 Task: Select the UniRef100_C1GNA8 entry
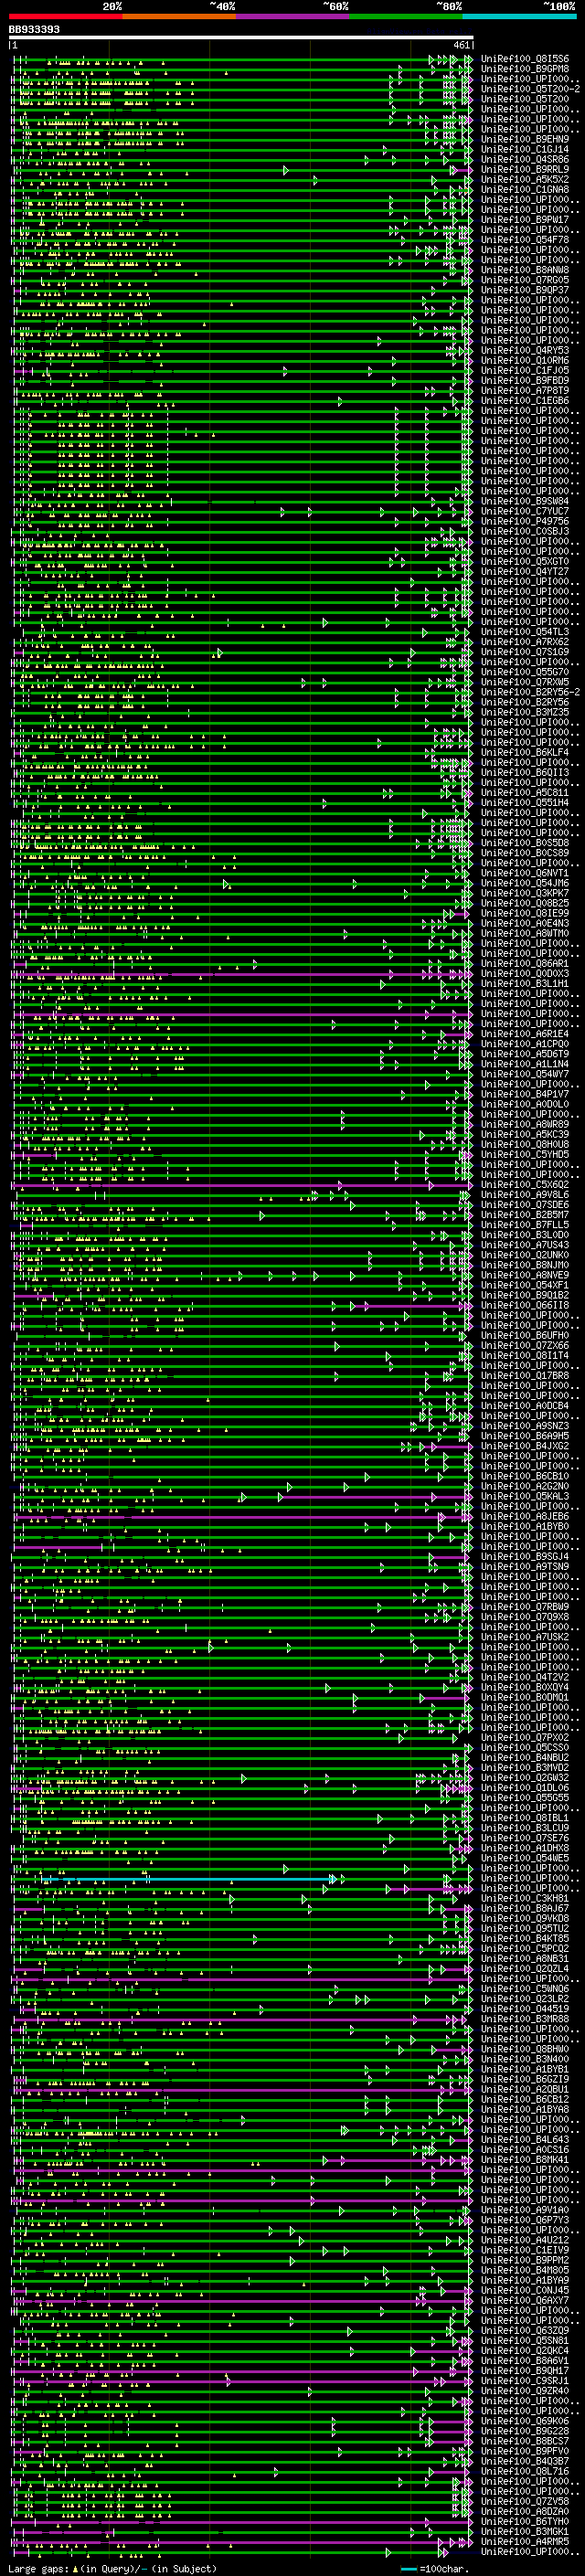524,190
